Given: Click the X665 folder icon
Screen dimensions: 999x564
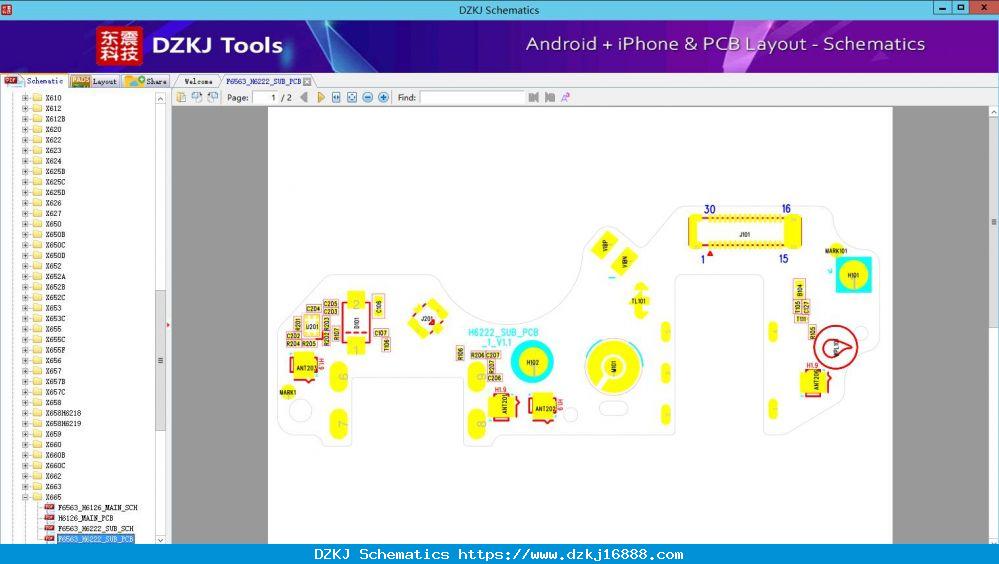Looking at the screenshot, I should tap(37, 497).
